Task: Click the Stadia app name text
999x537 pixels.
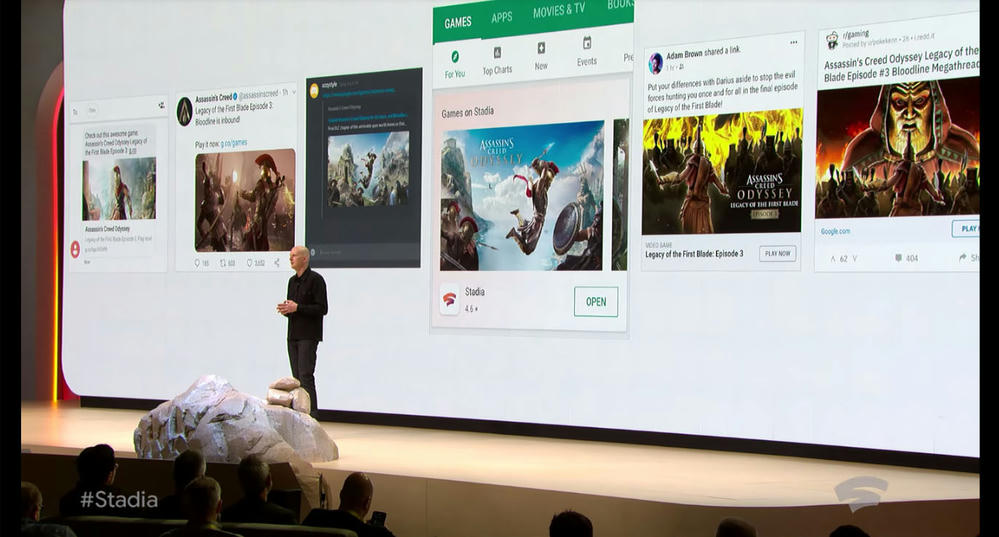Action: (475, 292)
